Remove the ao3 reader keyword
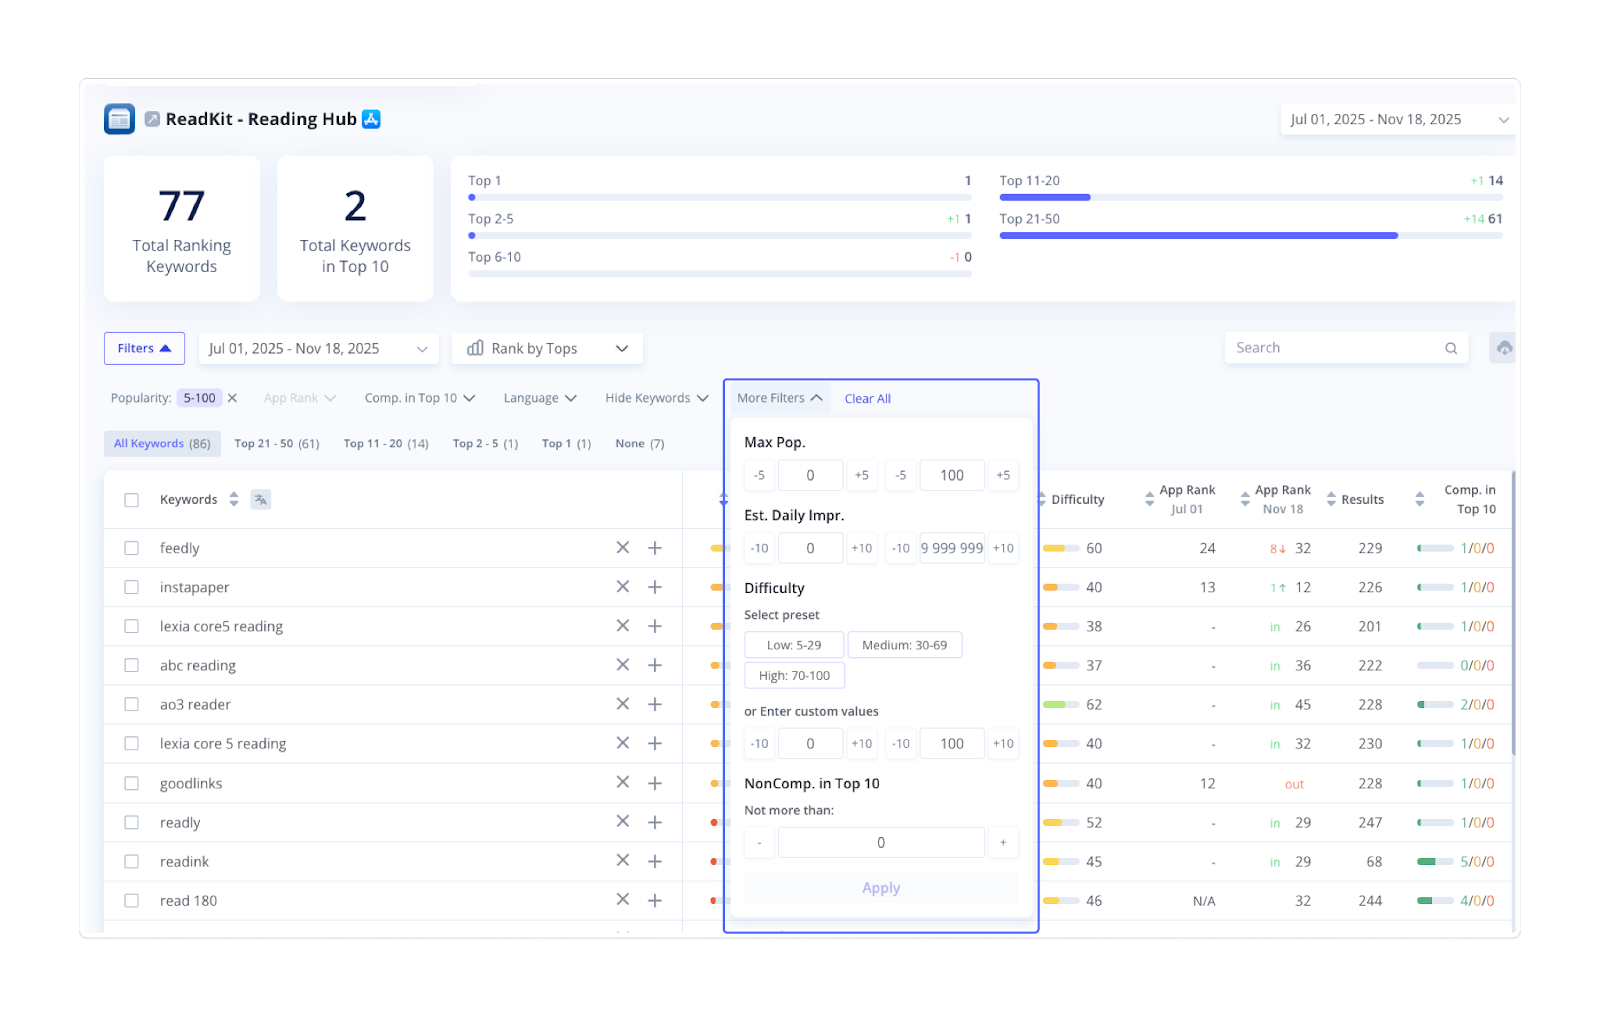Screen dimensions: 1600x1019 pos(623,704)
